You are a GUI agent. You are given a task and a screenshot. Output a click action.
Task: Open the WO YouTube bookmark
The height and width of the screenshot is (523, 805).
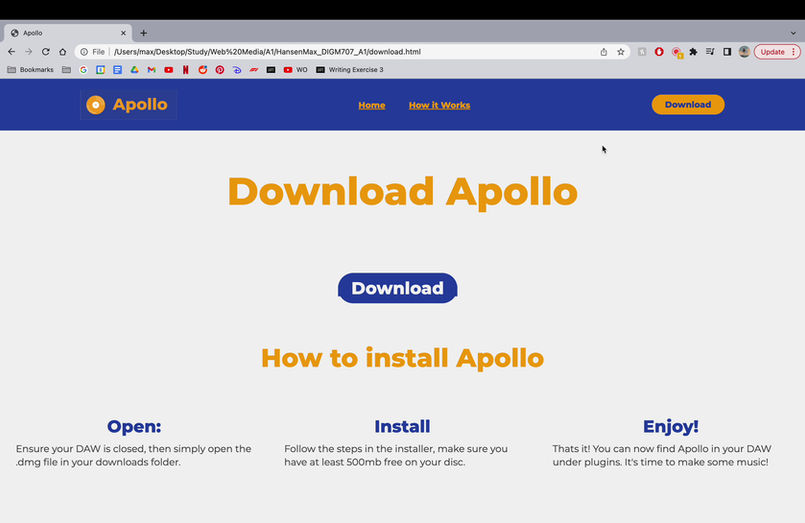(x=295, y=70)
